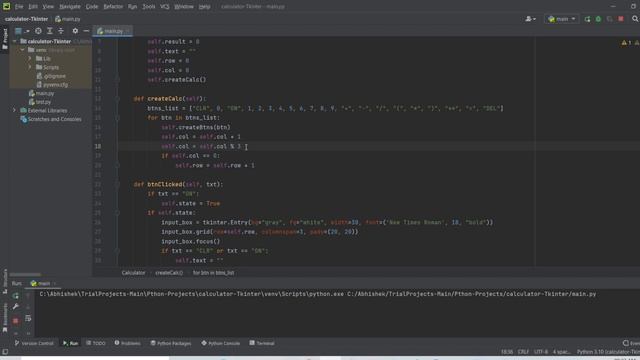Open the main run configuration dropdown
Viewport: 640px width, 360px height.
[562, 19]
